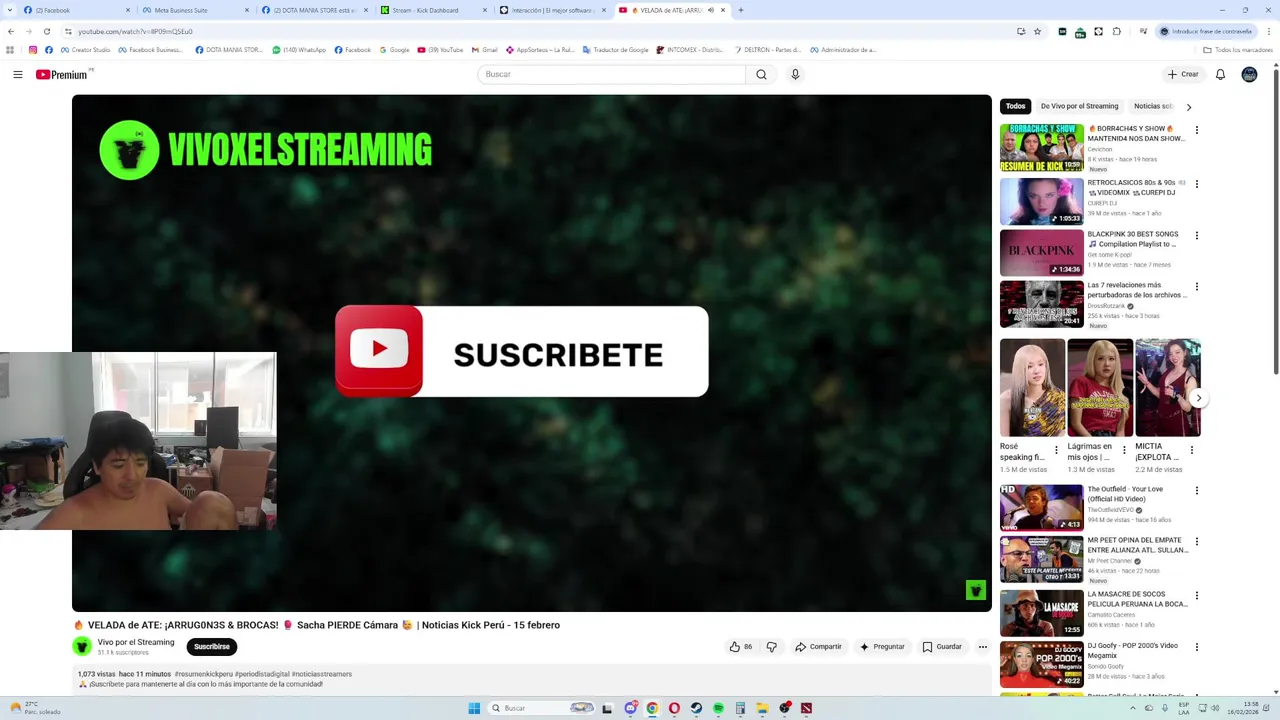Click the YouTube Premium logo
Viewport: 1280px width, 720px height.
[63, 74]
